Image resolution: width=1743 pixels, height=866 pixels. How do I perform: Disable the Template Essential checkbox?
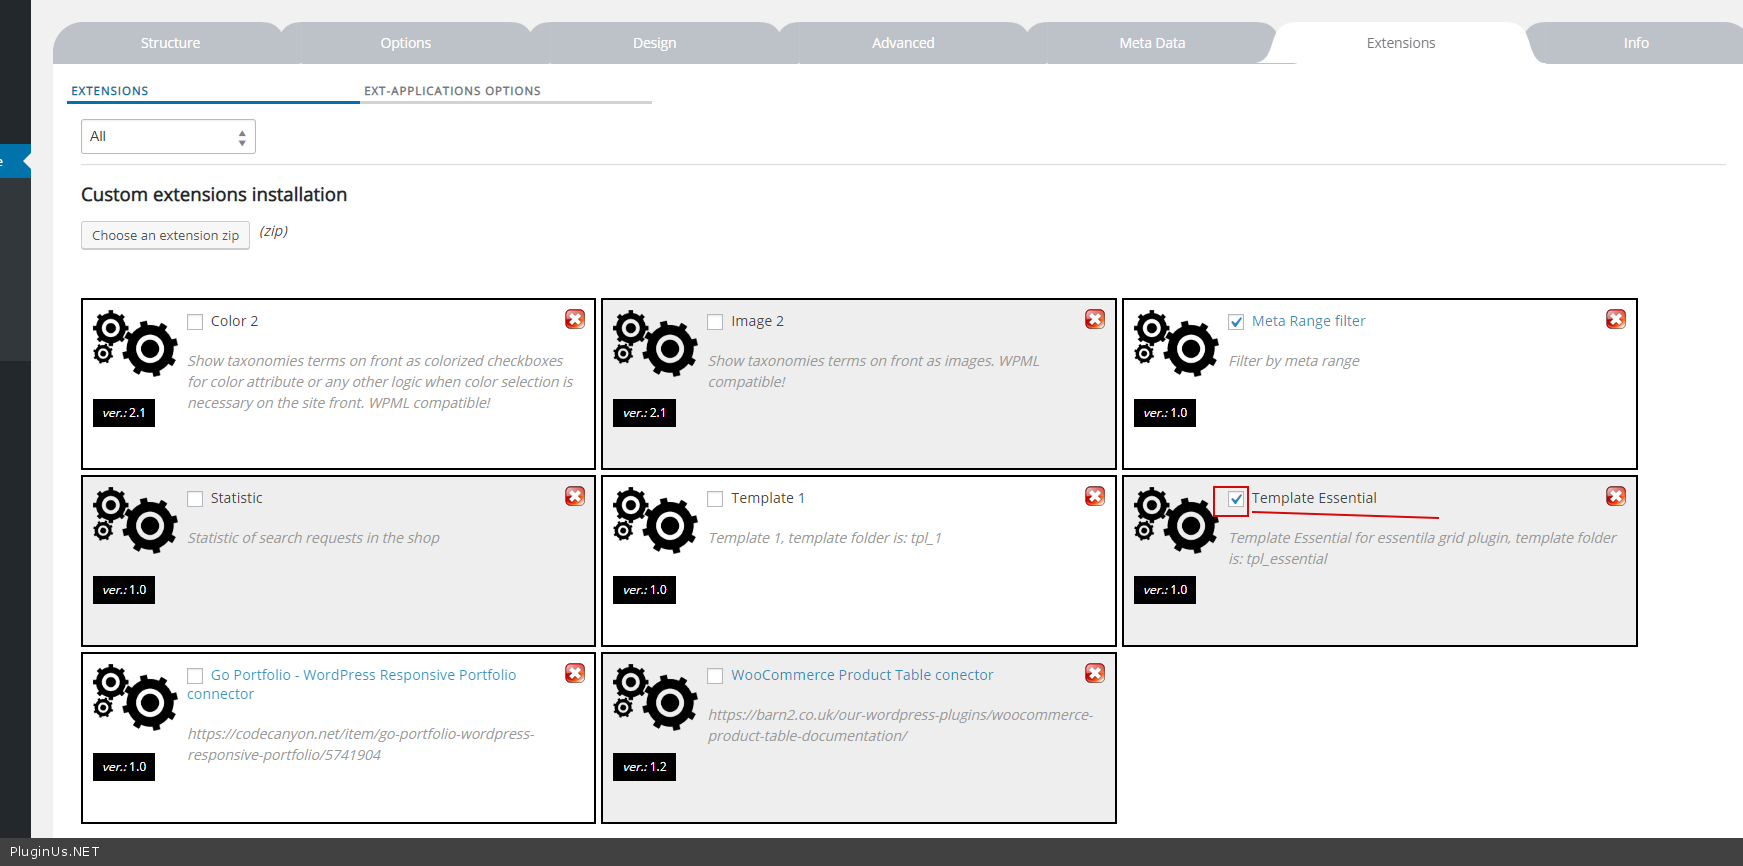tap(1236, 499)
